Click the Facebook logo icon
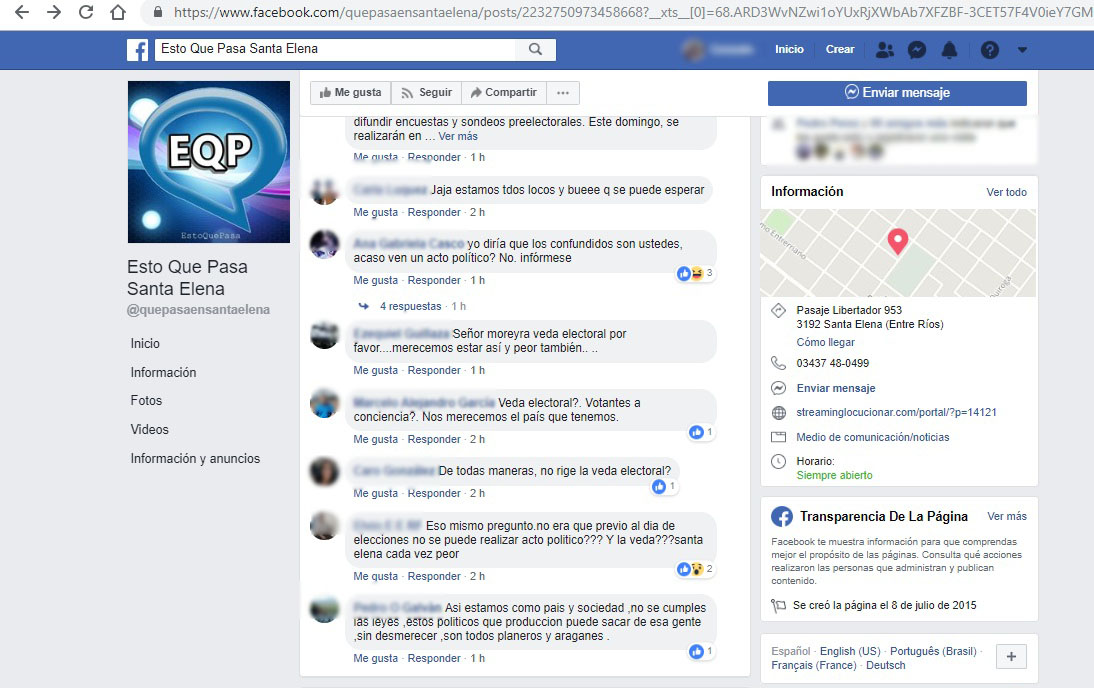The width and height of the screenshot is (1094, 688). (138, 50)
